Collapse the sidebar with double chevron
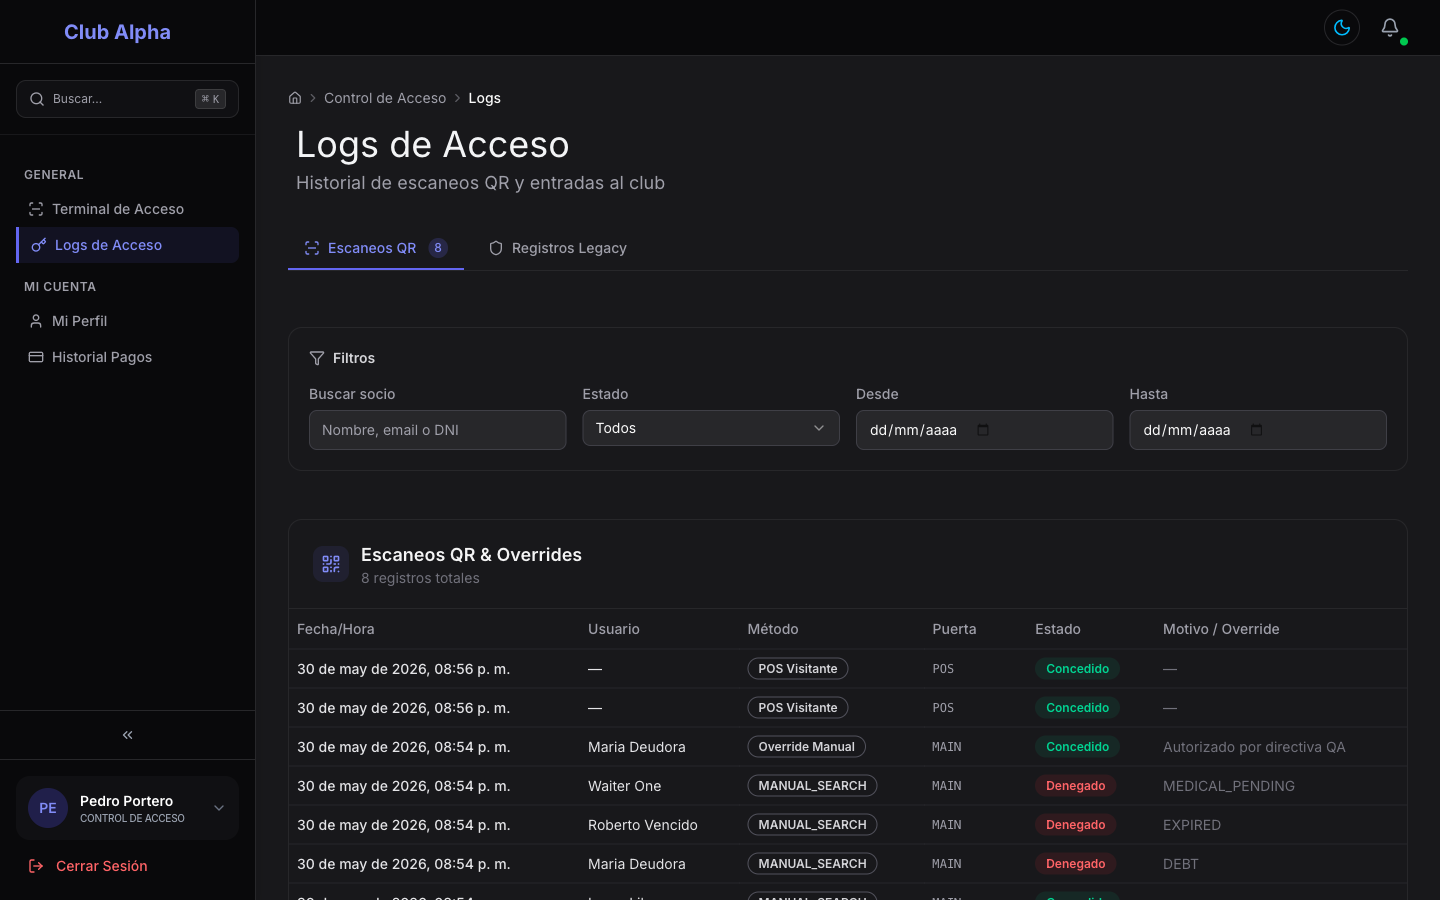The height and width of the screenshot is (900, 1440). [x=128, y=735]
